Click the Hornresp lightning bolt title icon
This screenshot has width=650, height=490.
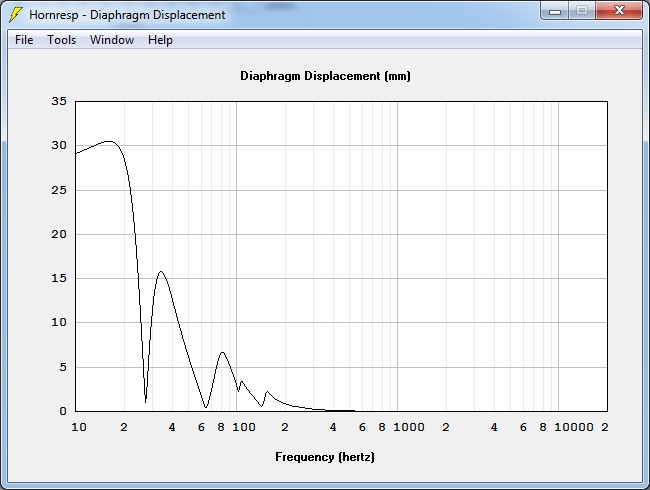15,15
